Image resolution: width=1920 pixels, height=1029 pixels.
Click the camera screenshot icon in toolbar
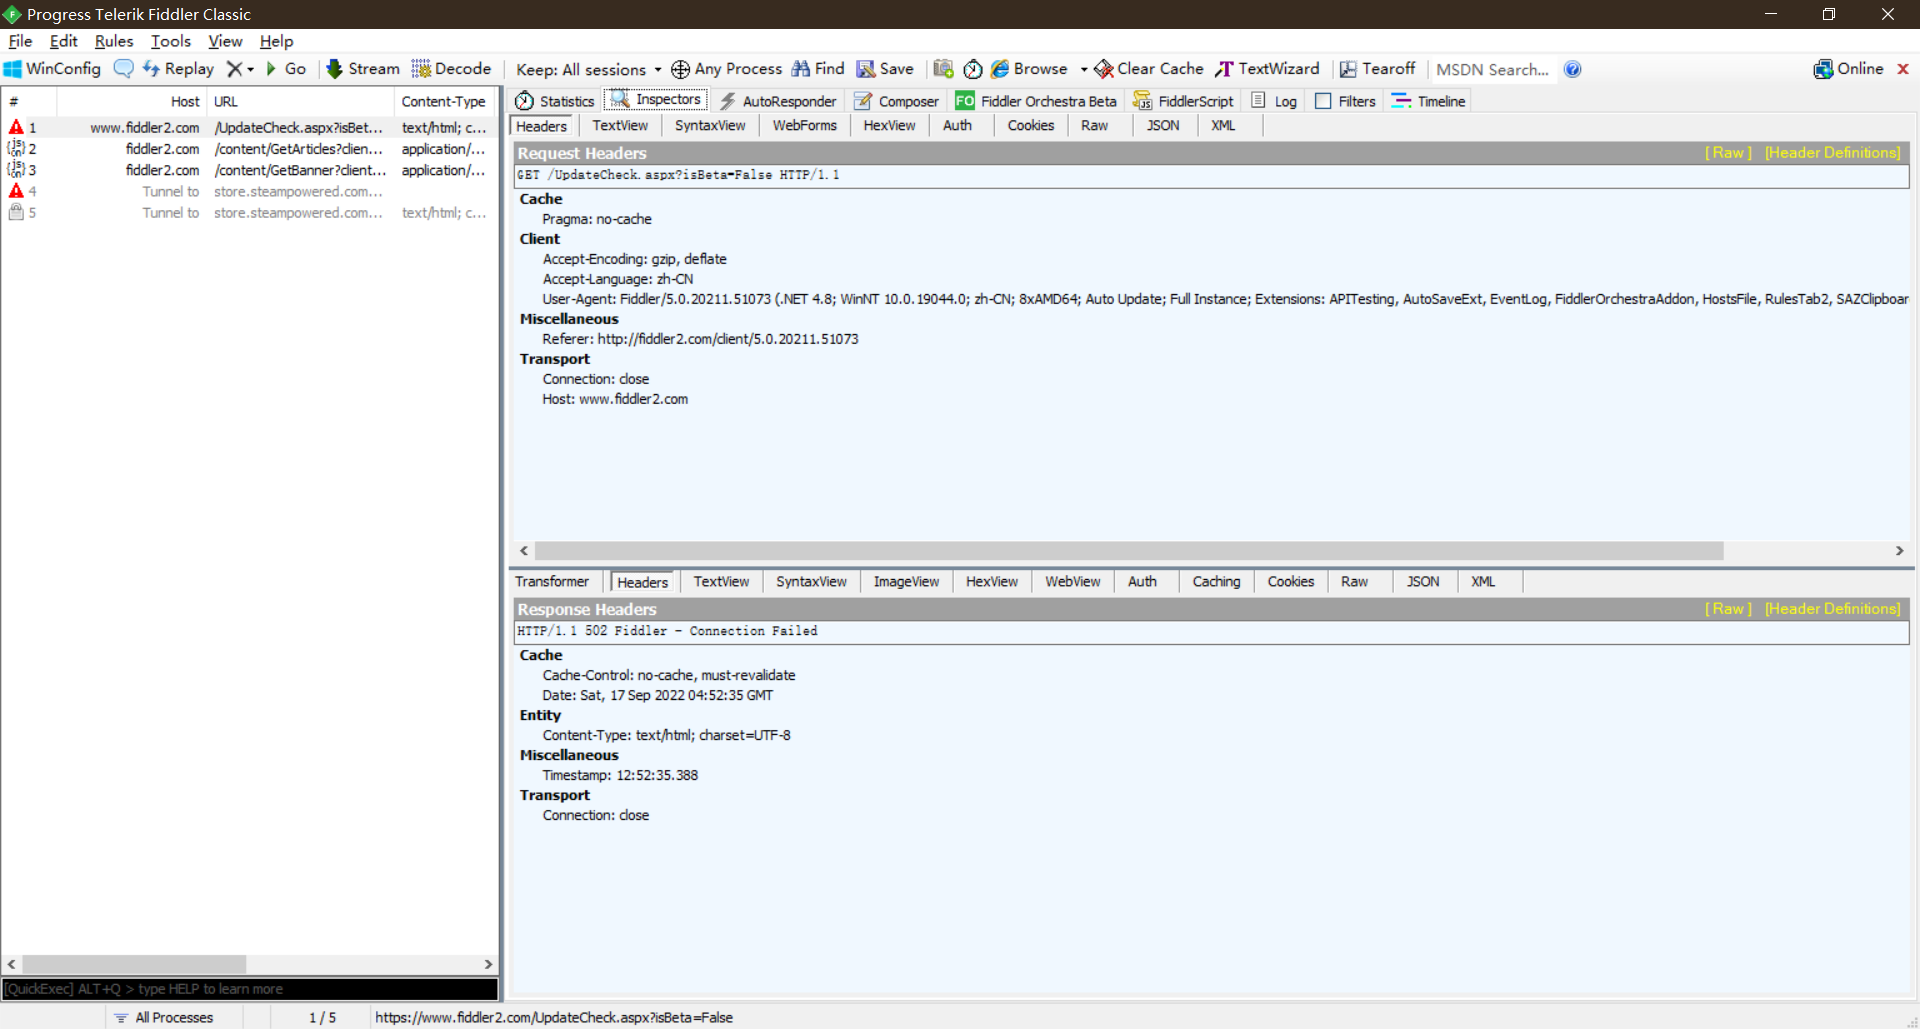pos(943,69)
